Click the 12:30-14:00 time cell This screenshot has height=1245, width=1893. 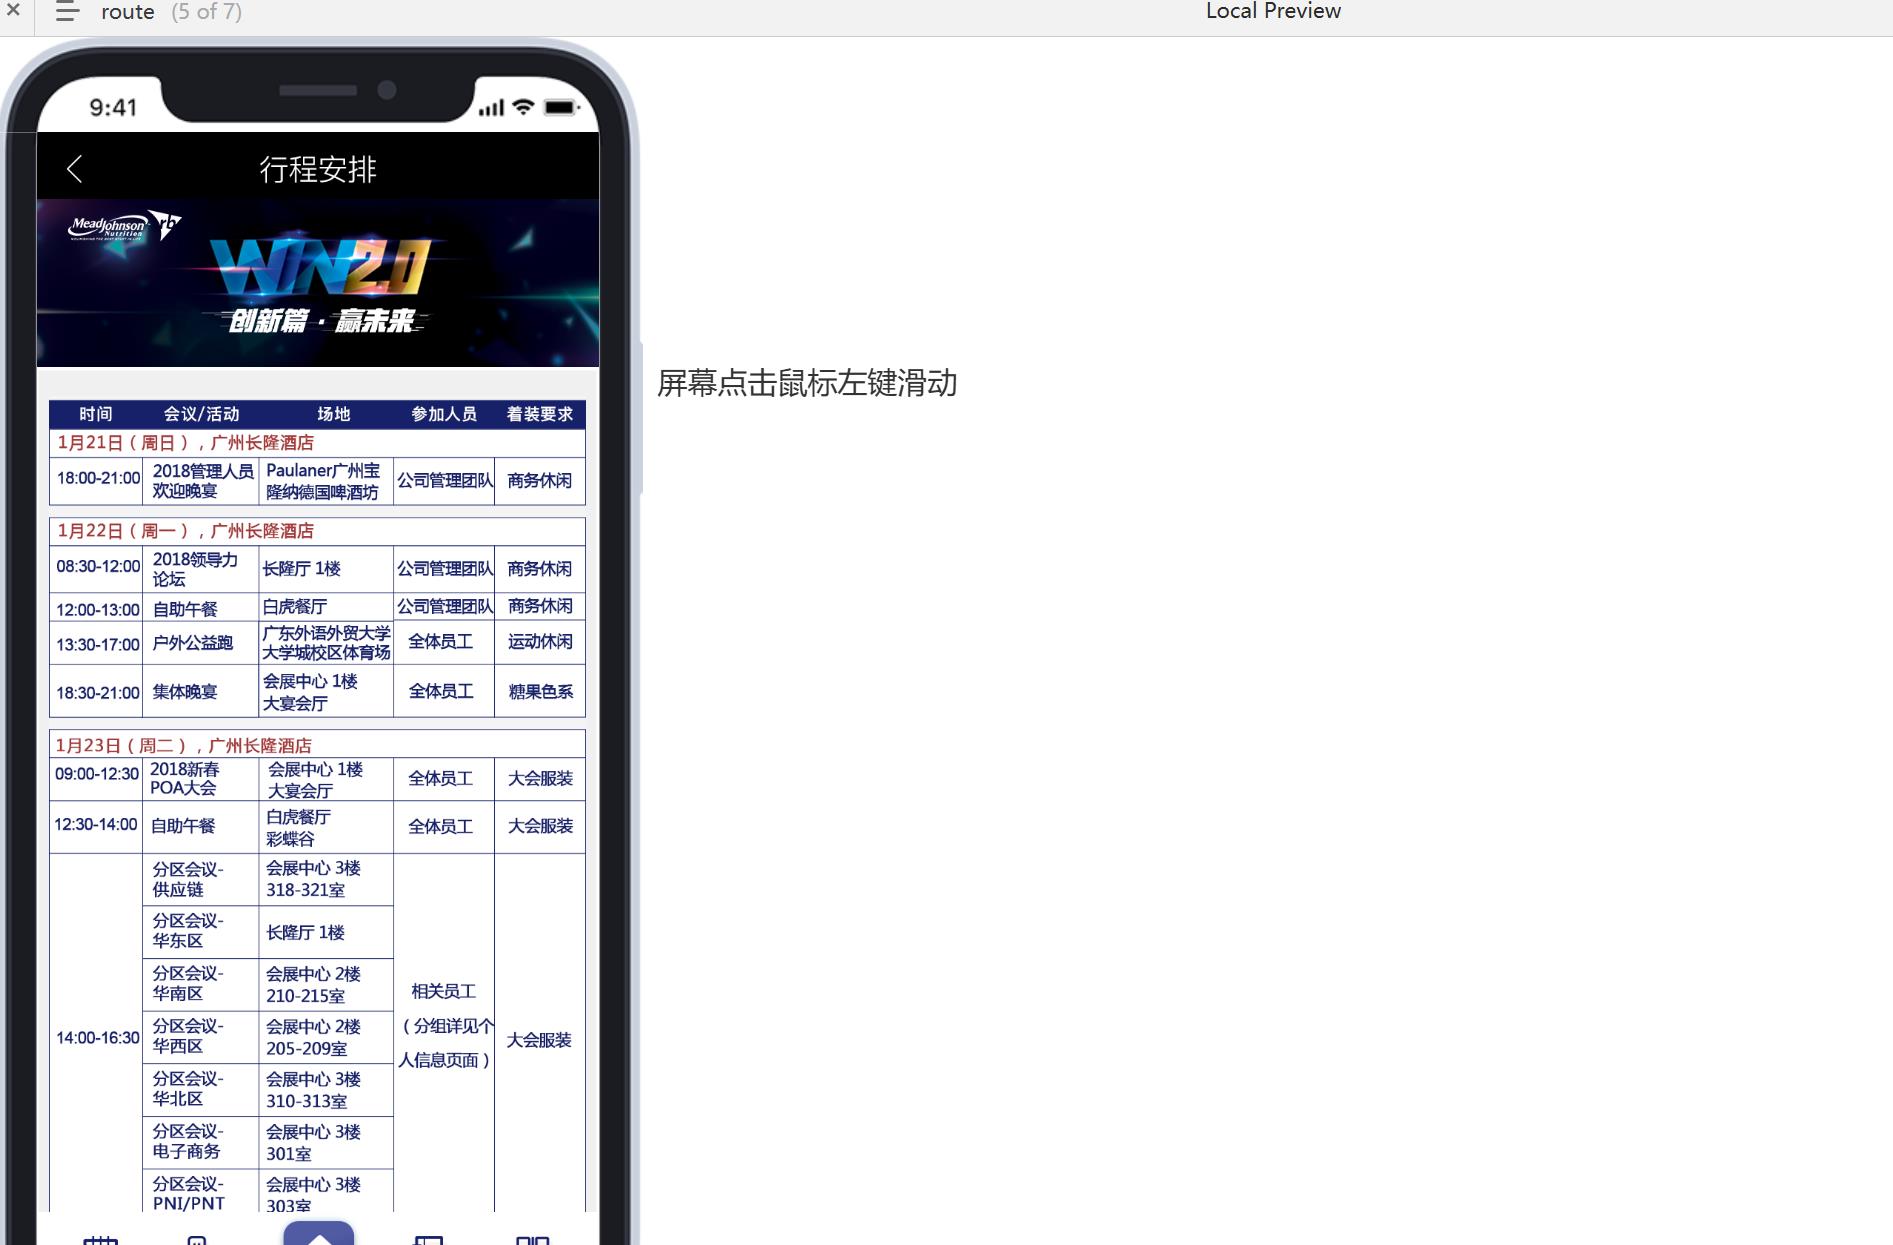tap(97, 826)
